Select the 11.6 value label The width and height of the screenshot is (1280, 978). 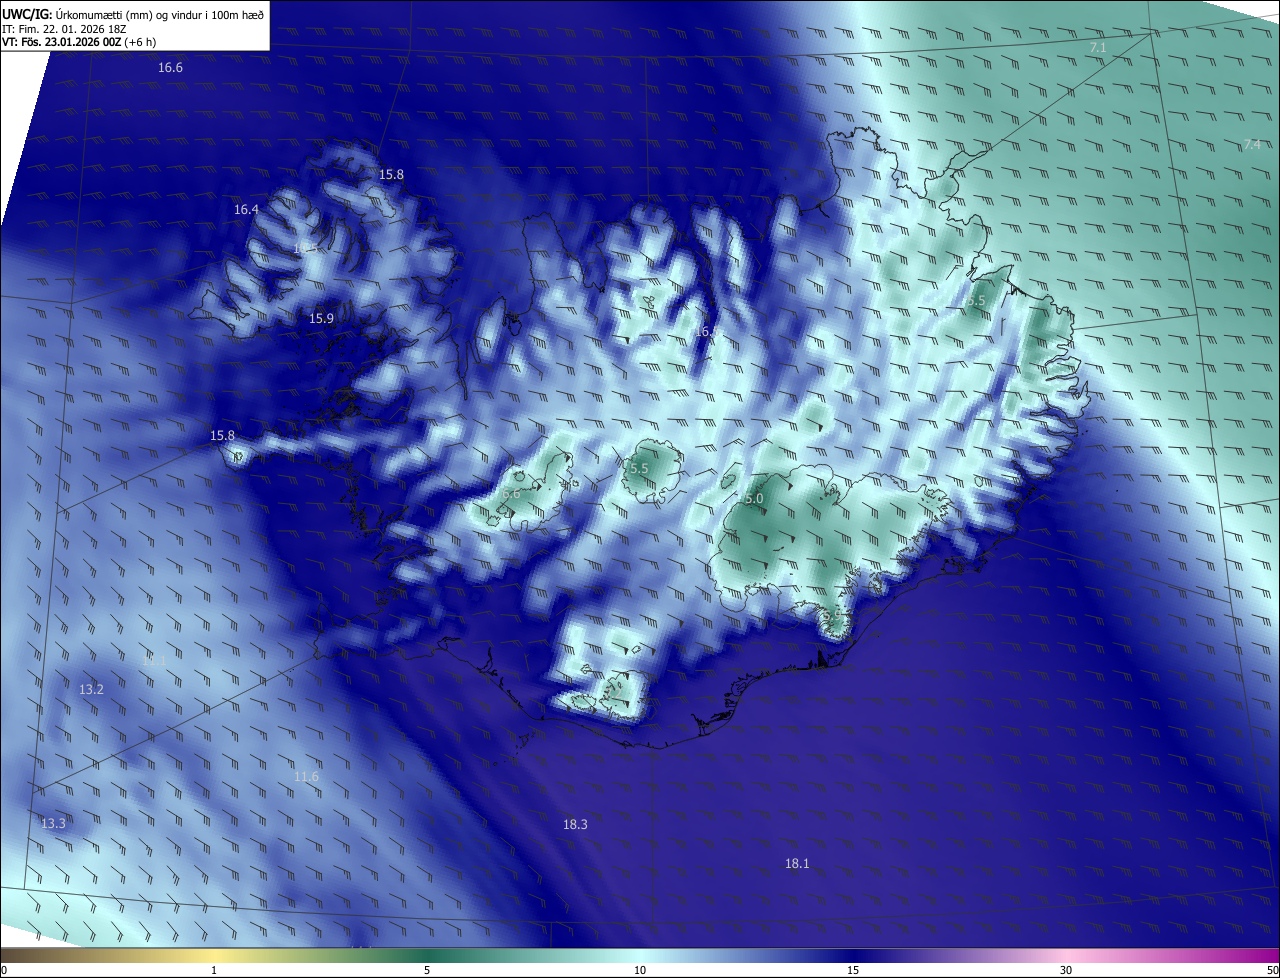pos(306,777)
